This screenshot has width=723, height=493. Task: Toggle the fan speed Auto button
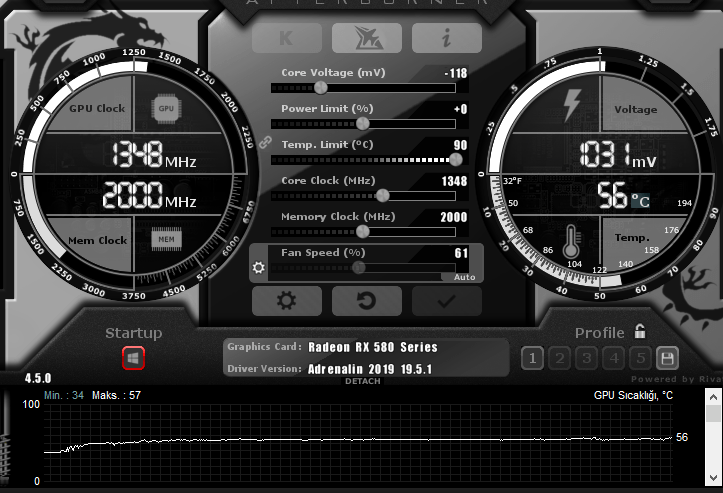464,277
